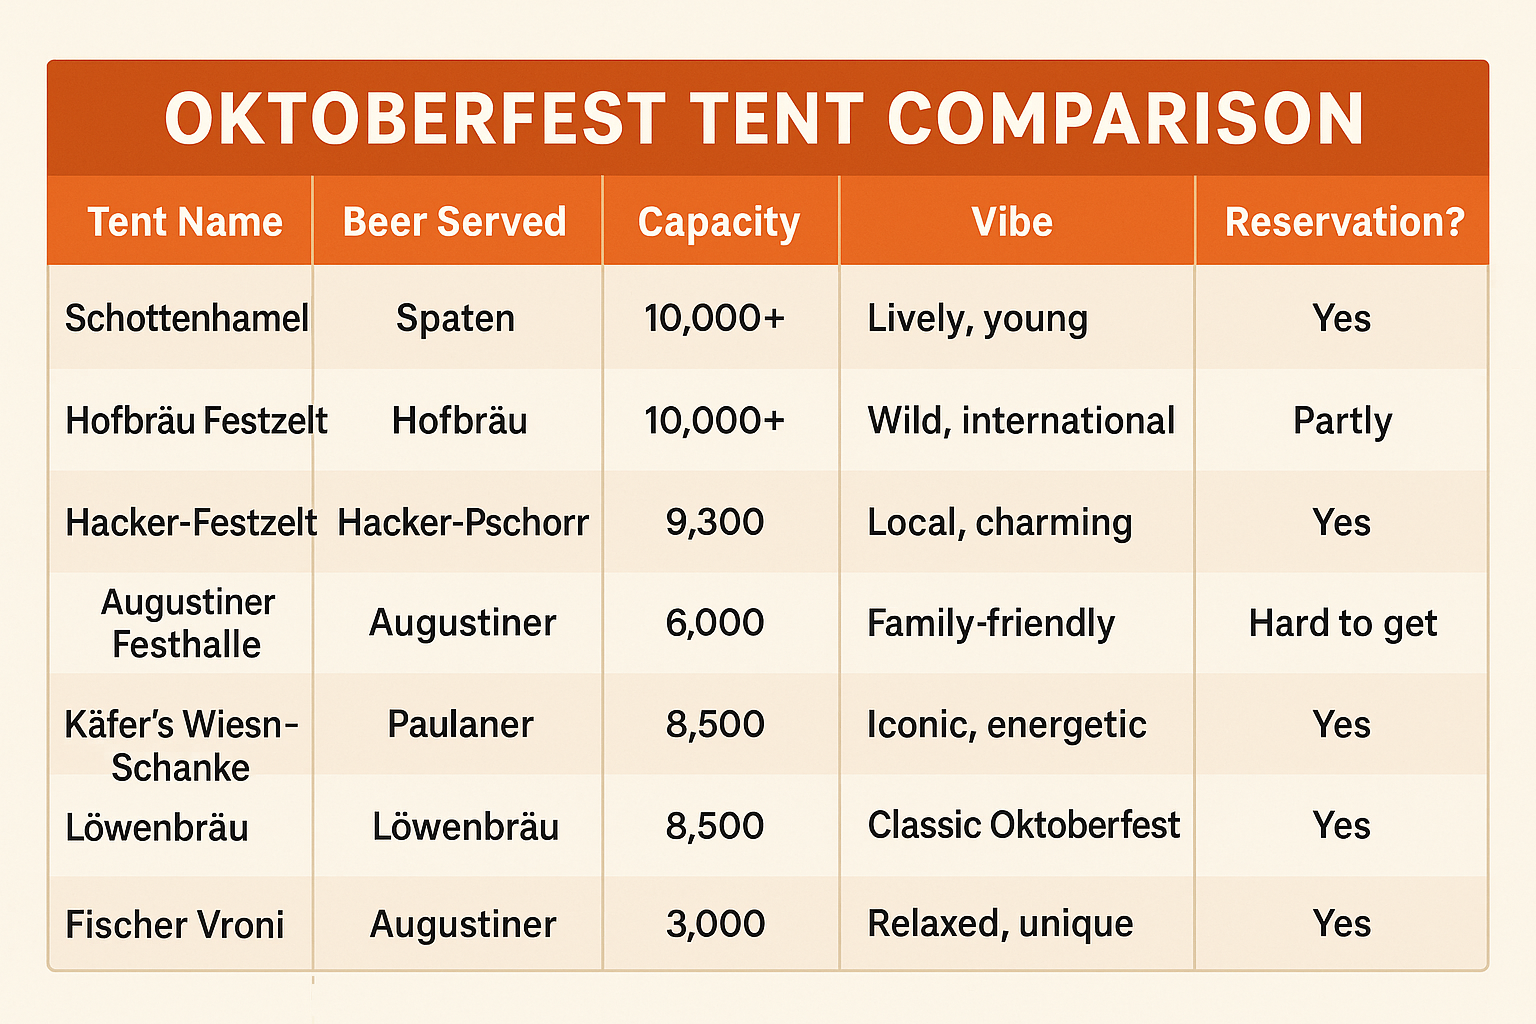The height and width of the screenshot is (1024, 1536).
Task: Select the Reservation? column header
Action: [1344, 222]
